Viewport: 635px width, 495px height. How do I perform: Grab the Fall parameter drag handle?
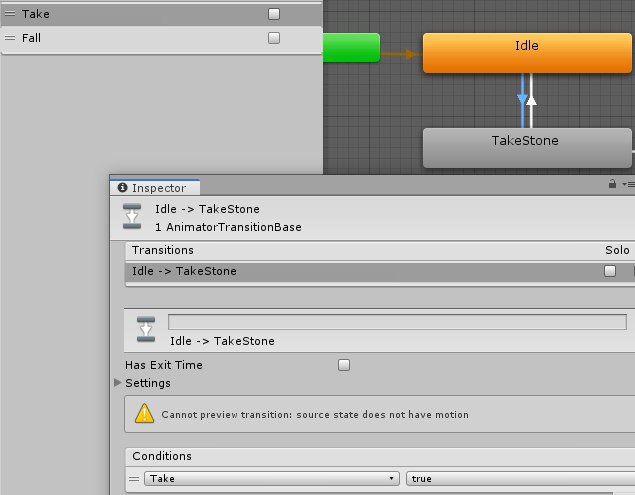(10, 38)
